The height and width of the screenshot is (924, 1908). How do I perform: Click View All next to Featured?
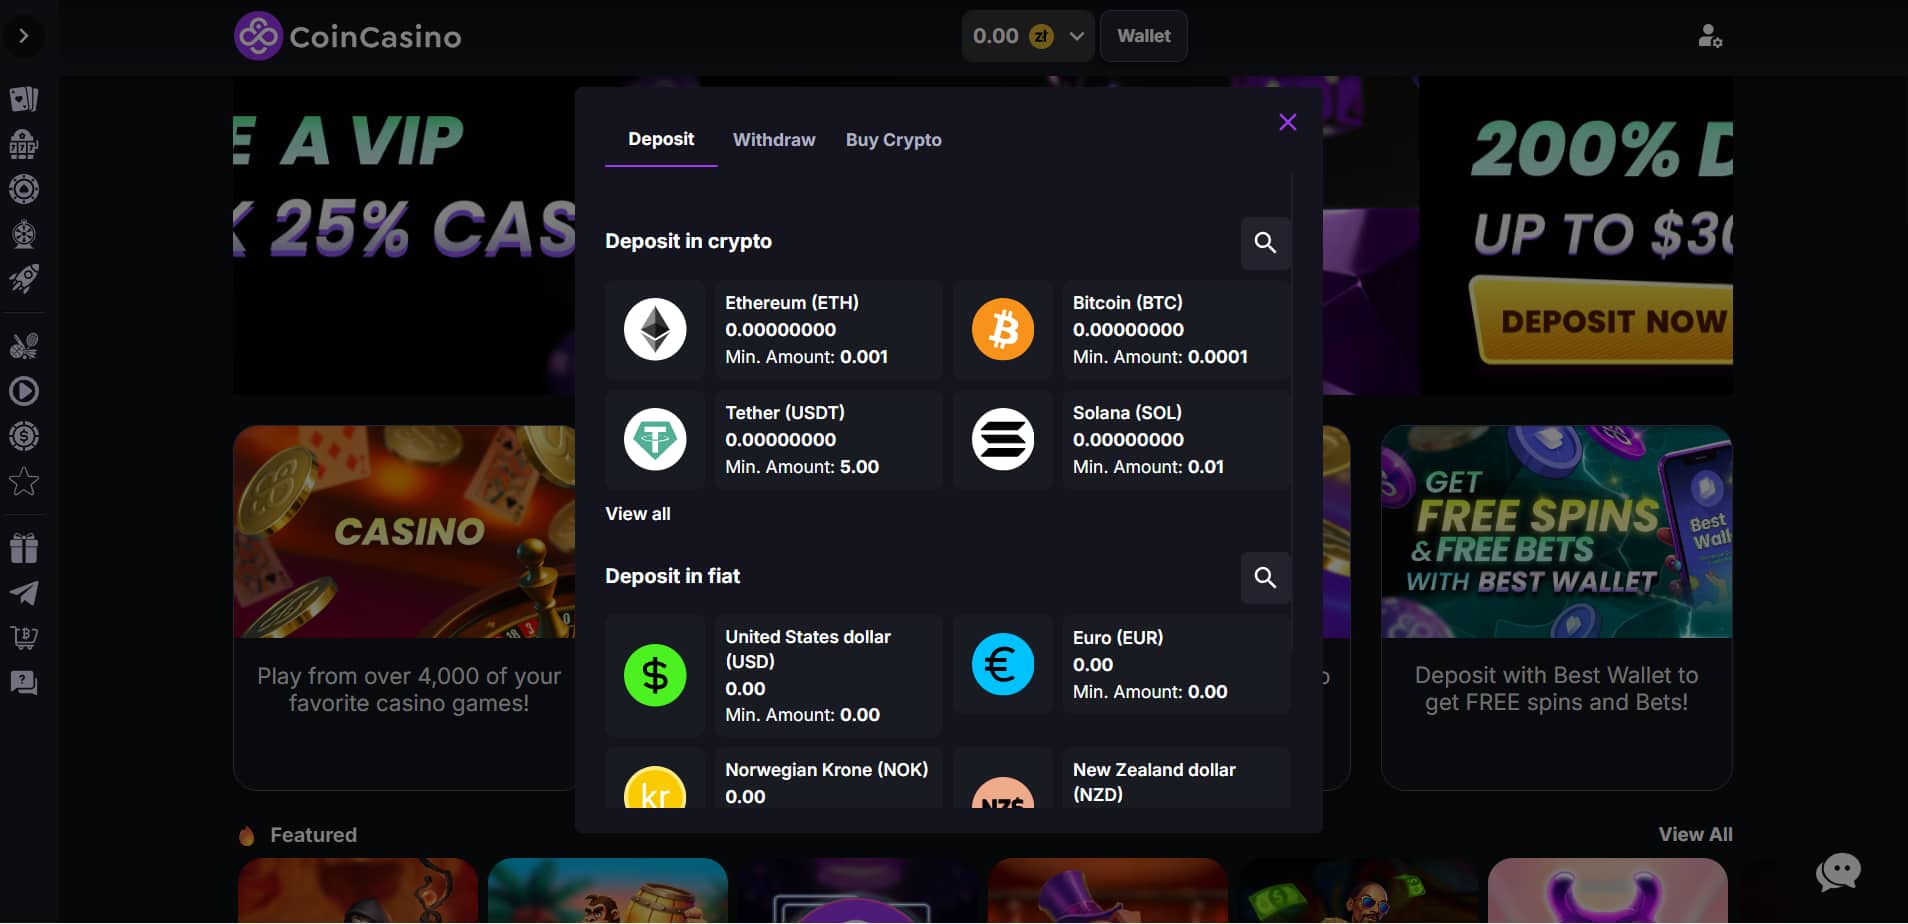(1695, 834)
